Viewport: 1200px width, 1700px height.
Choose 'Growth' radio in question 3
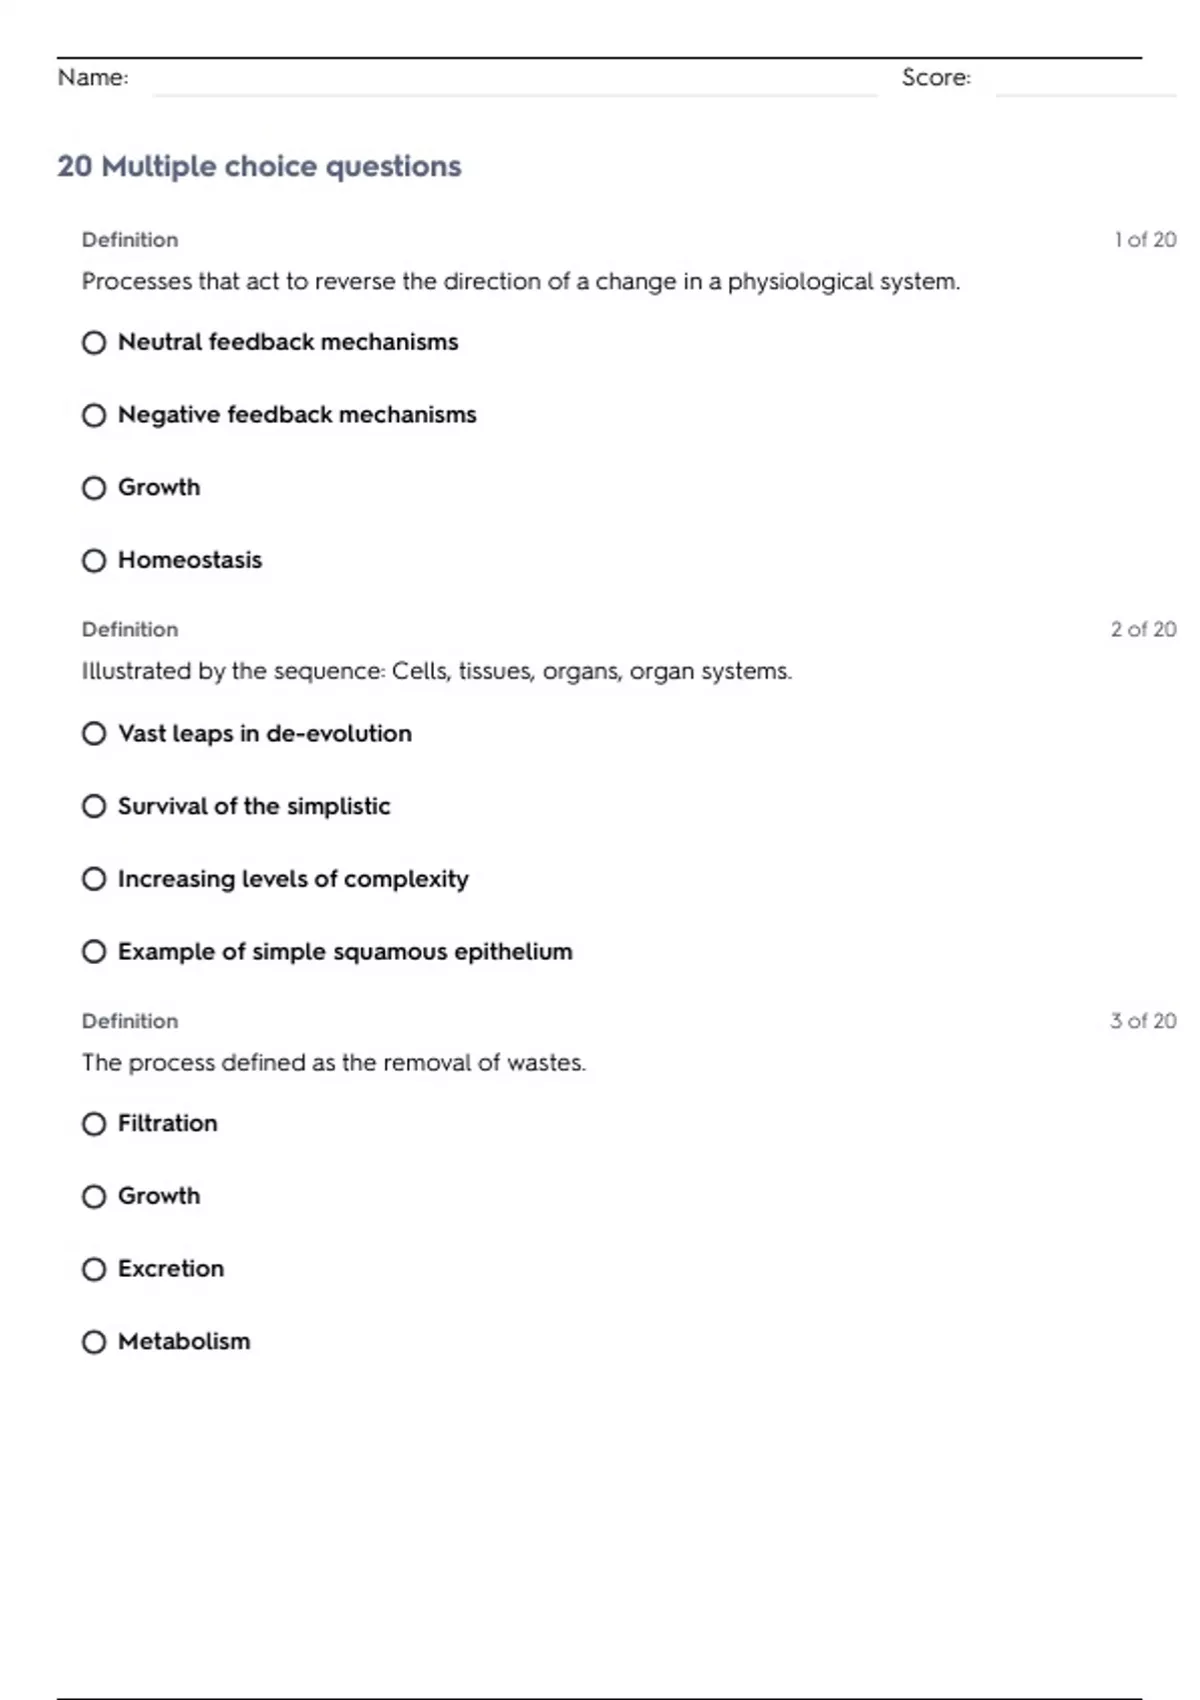click(94, 1197)
